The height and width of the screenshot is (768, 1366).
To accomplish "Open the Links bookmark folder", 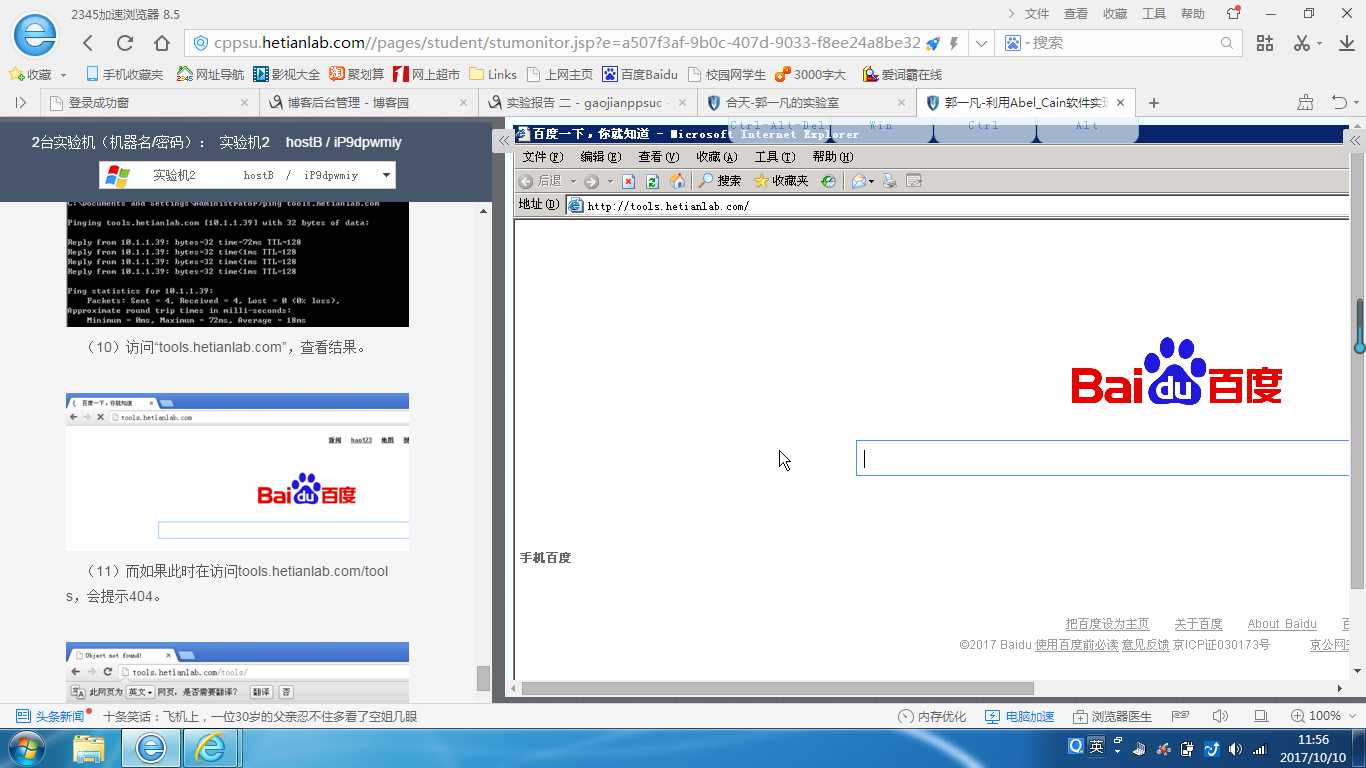I will (493, 75).
